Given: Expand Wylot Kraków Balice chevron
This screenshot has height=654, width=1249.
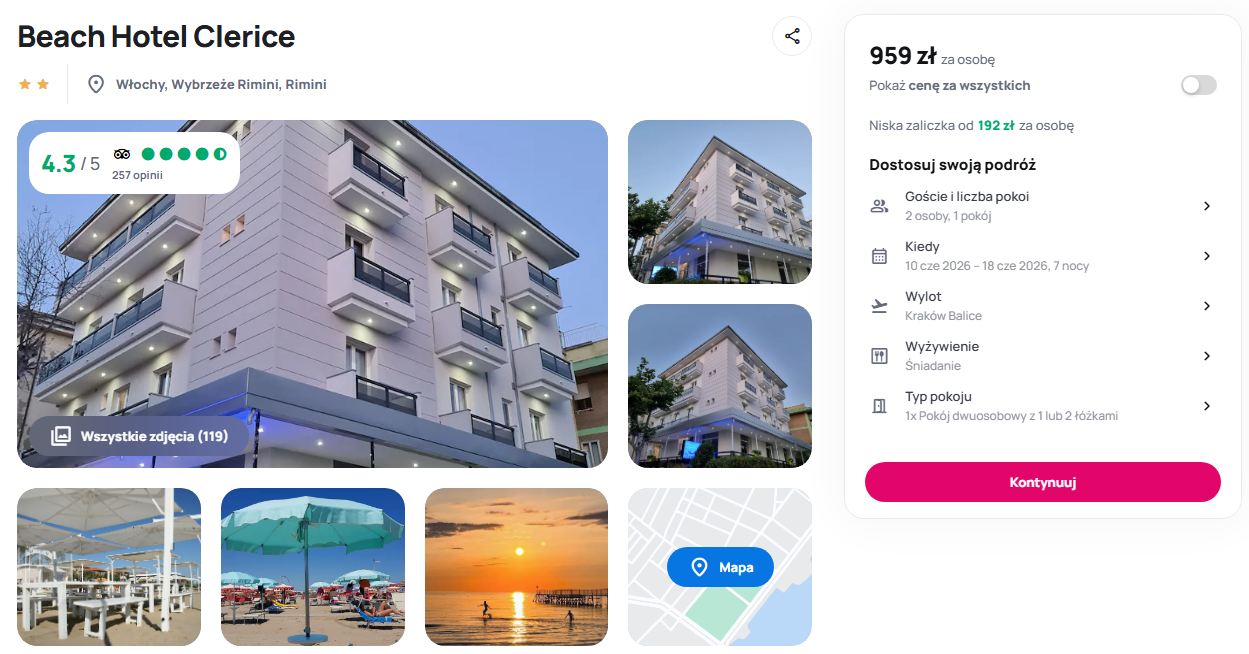Looking at the screenshot, I should pos(1206,306).
